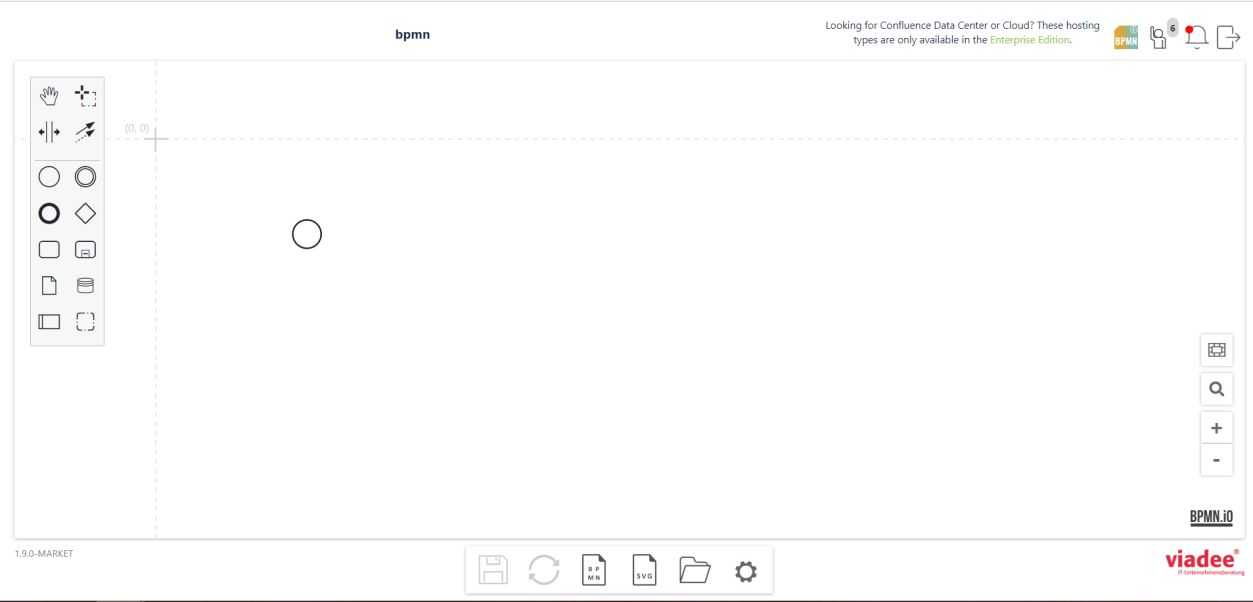Open the Enterprise Edition link
The height and width of the screenshot is (602, 1253).
coord(1030,40)
